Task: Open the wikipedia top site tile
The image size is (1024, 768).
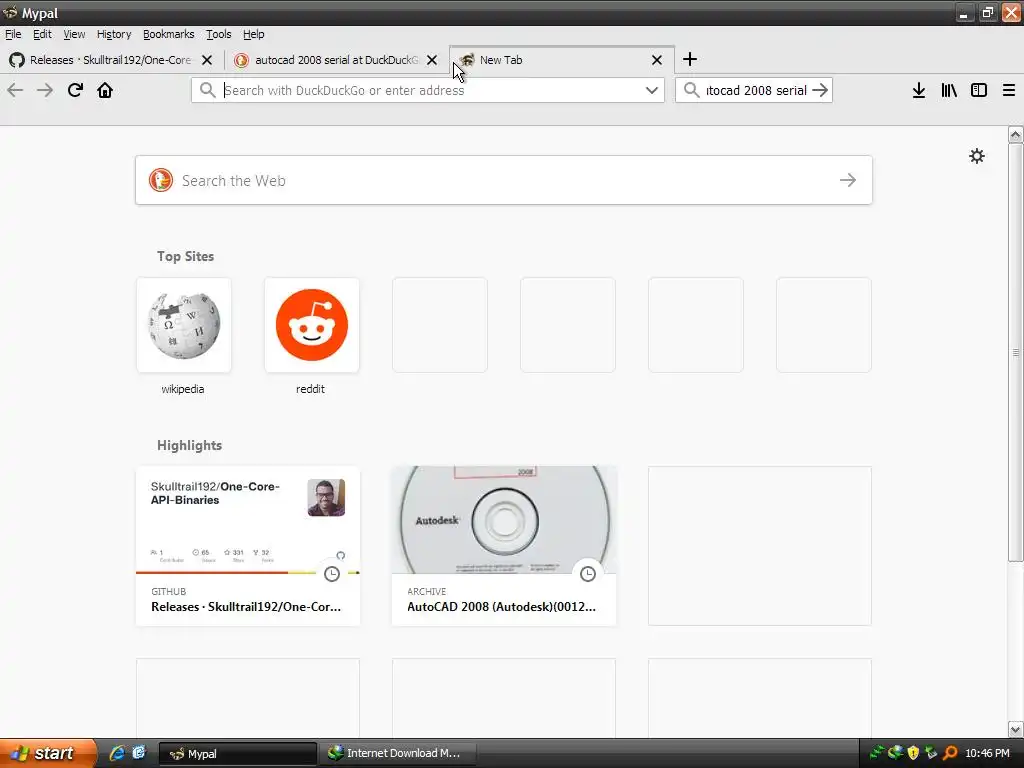Action: tap(184, 325)
